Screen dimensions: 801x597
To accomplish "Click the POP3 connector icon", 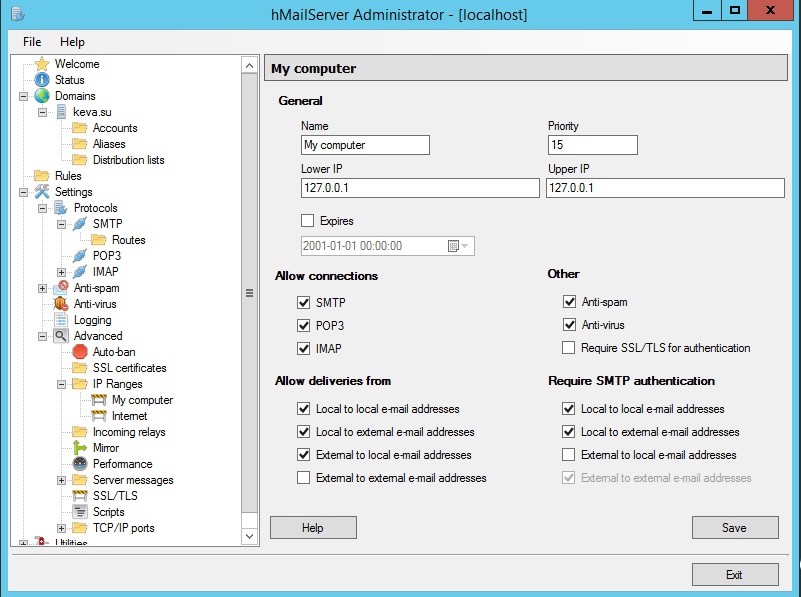I will [80, 255].
